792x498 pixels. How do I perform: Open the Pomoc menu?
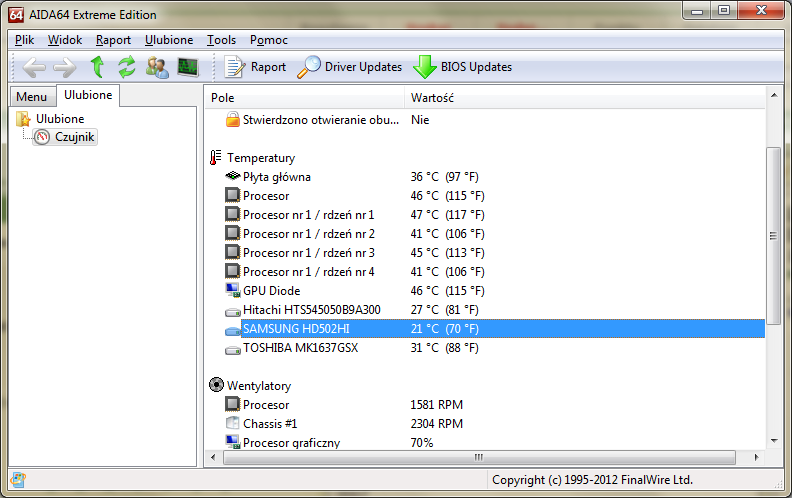pos(269,40)
